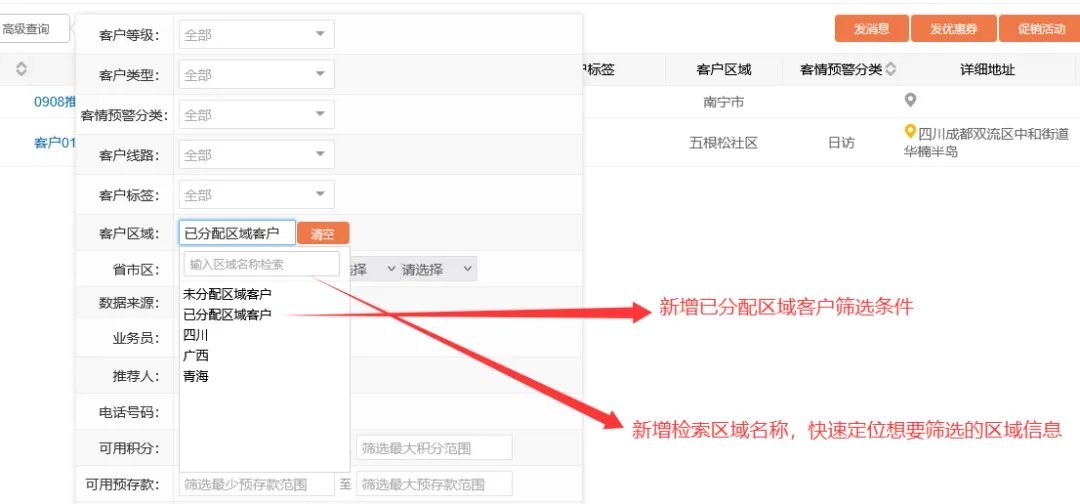1080x504 pixels.
Task: Open the 客情预警分类 filter dropdown
Action: pyautogui.click(x=257, y=114)
